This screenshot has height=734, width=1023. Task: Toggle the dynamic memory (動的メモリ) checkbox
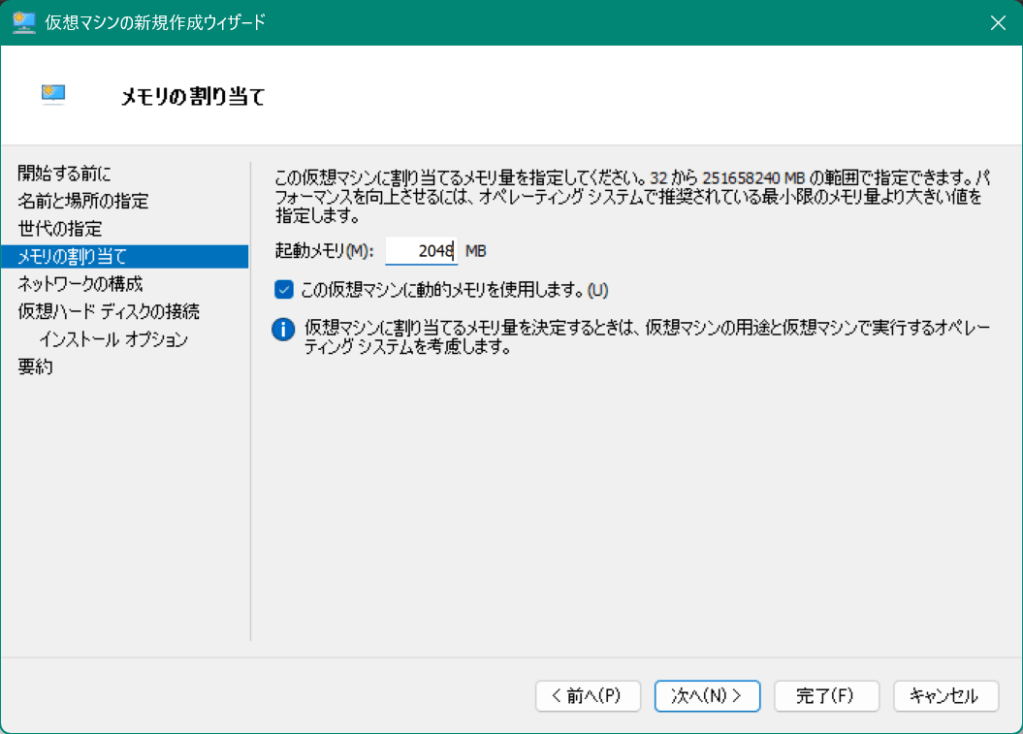284,290
